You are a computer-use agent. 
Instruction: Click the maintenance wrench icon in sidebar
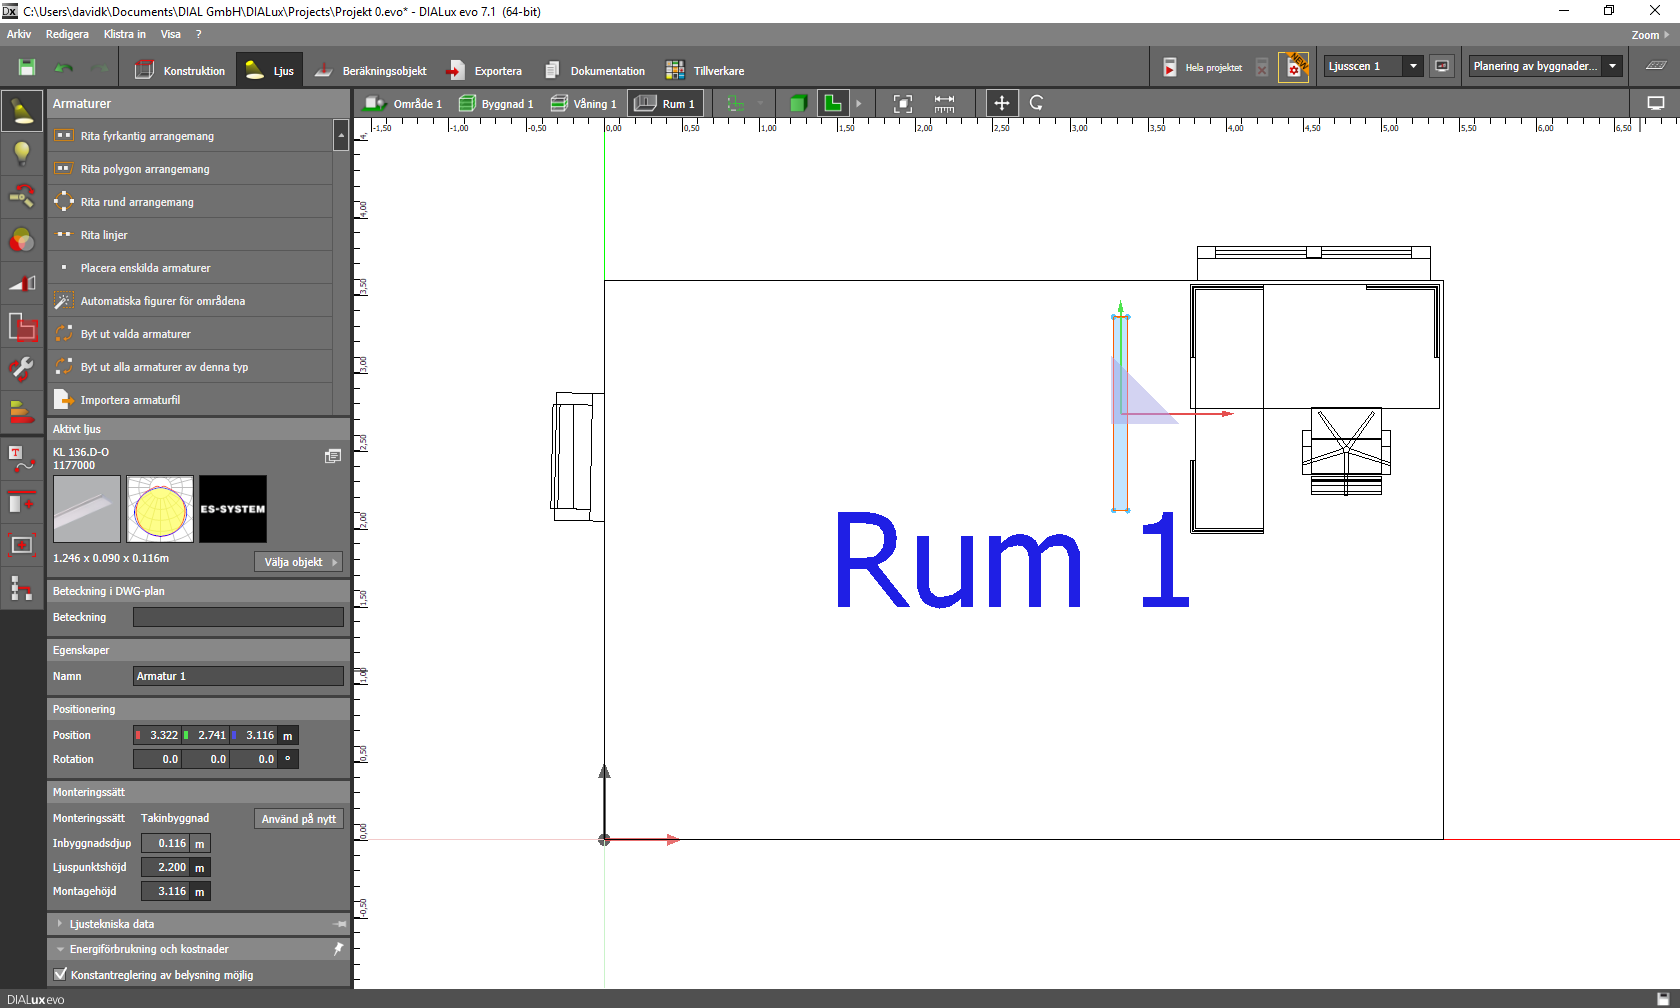[22, 369]
